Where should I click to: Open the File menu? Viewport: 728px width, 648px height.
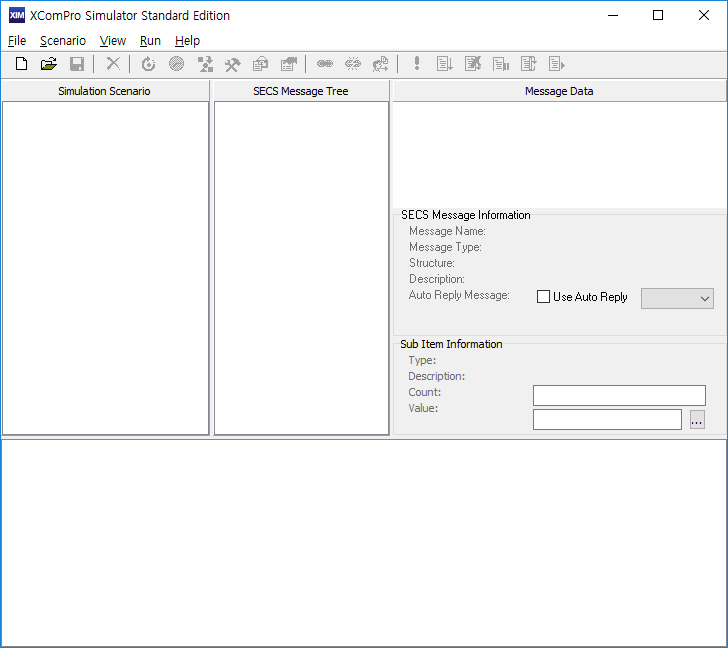coord(17,41)
